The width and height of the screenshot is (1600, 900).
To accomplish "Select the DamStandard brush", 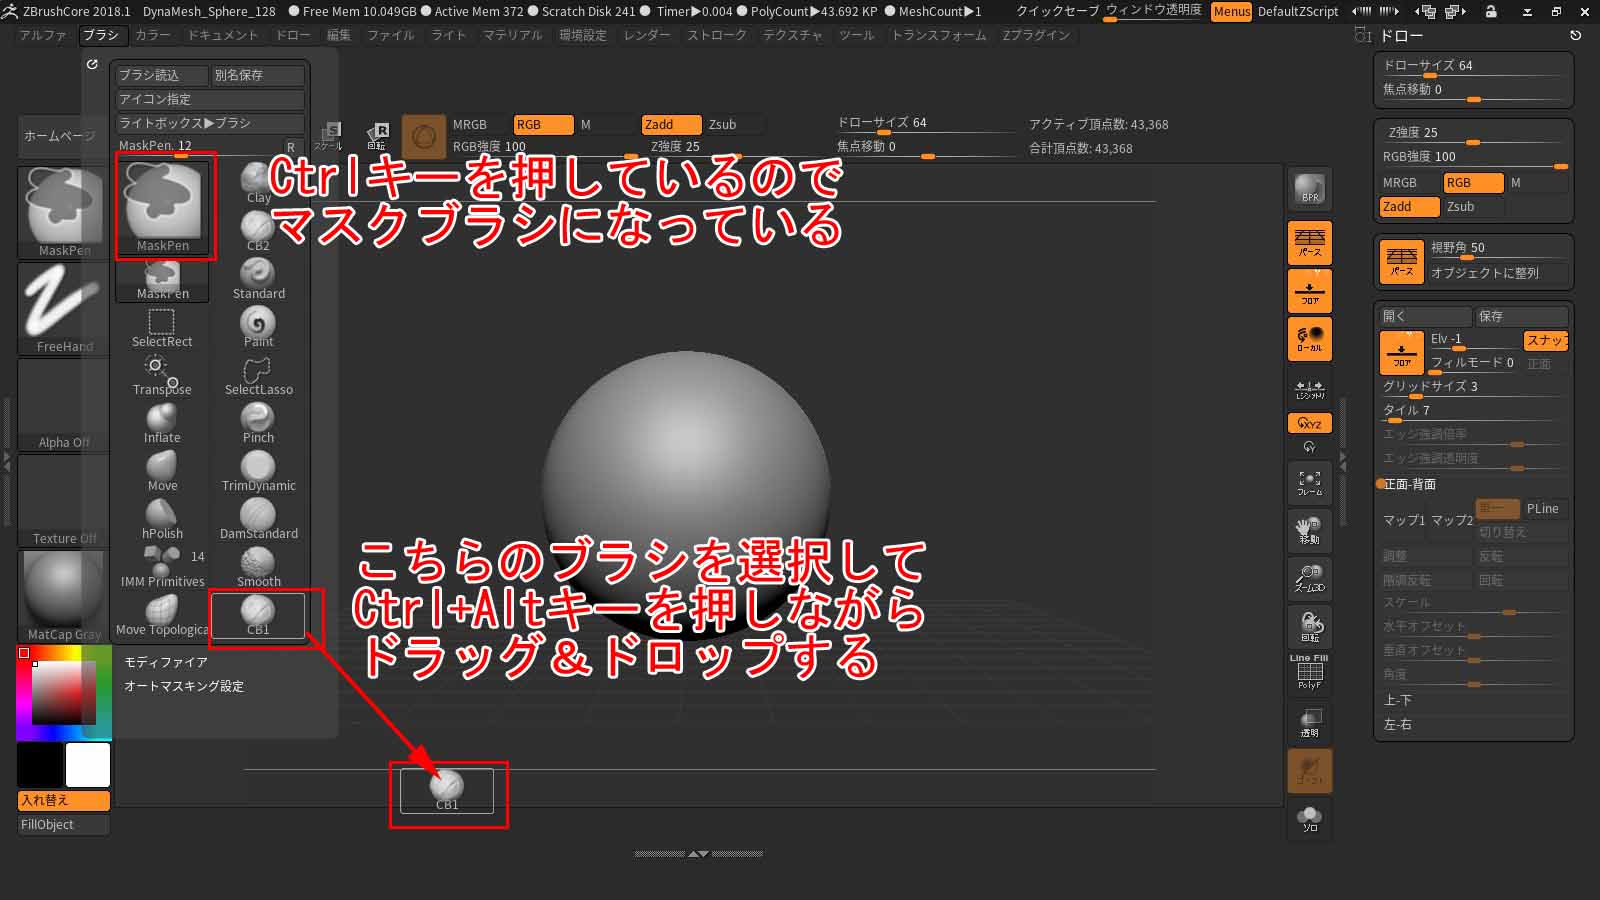I will coord(258,518).
